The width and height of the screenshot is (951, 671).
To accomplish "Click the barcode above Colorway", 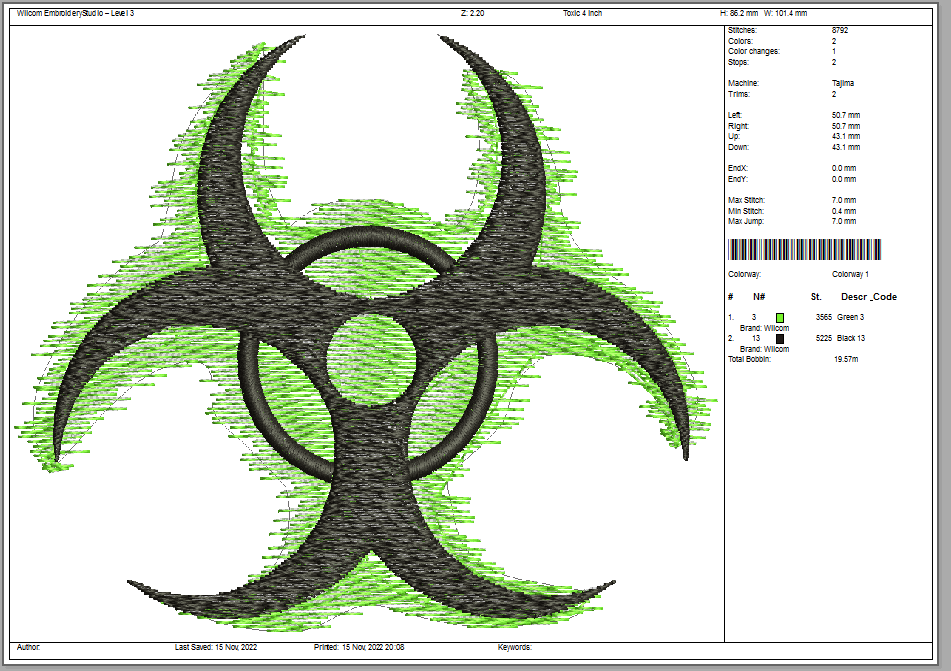I will click(x=804, y=249).
